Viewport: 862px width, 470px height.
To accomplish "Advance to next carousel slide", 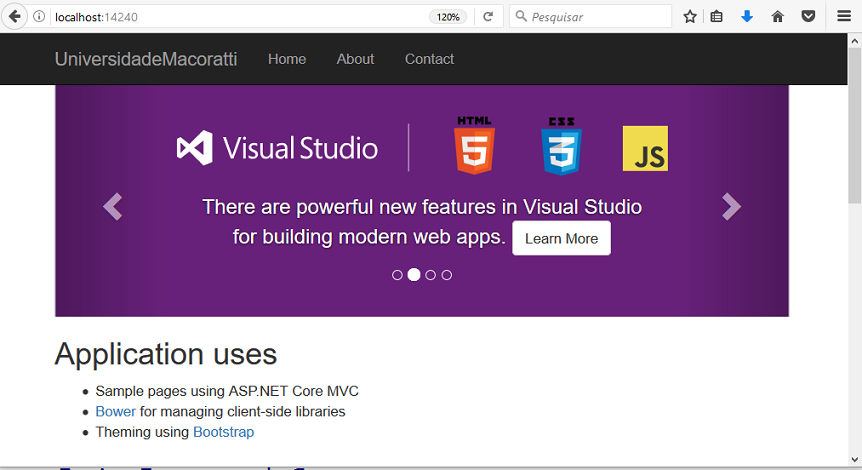I will [731, 207].
